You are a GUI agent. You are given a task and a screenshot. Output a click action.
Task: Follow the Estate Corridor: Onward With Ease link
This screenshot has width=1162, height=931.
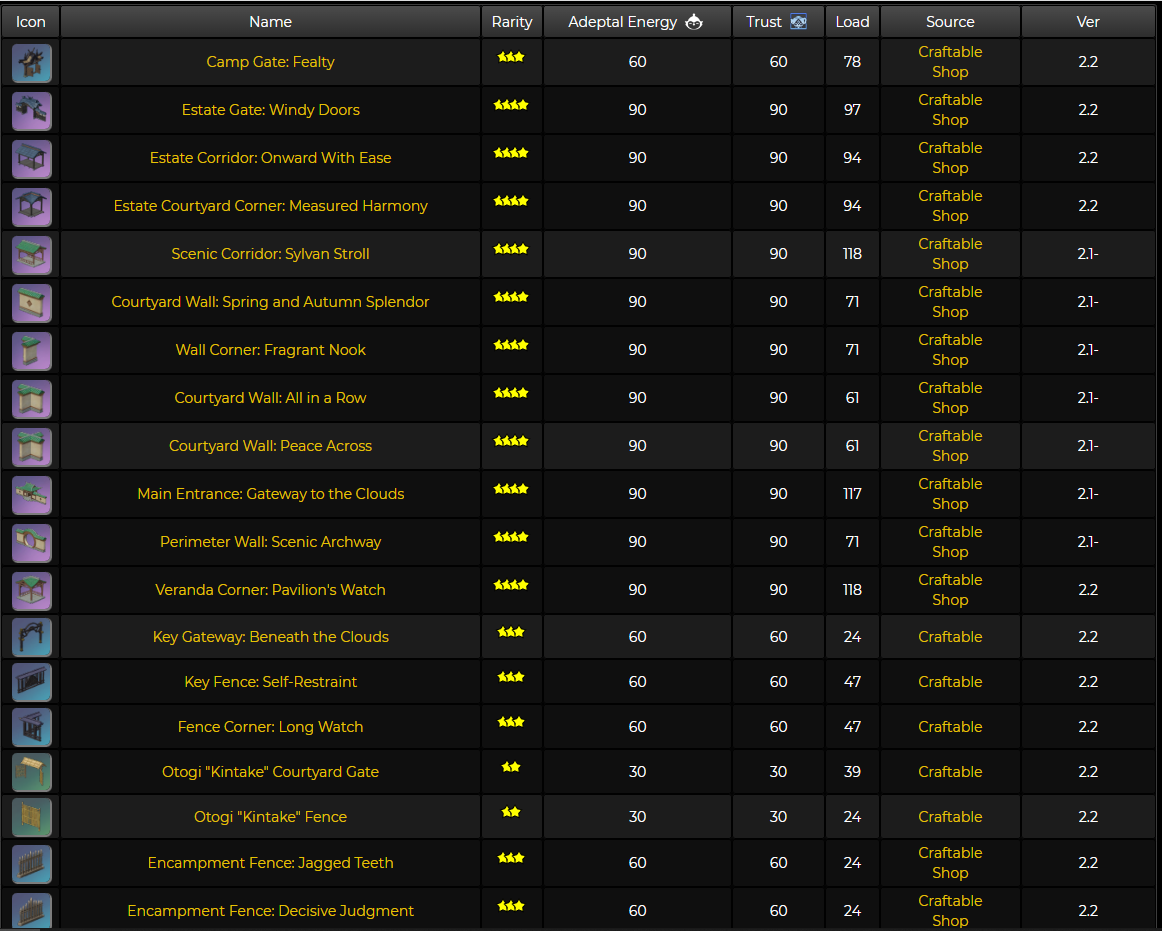pos(270,158)
